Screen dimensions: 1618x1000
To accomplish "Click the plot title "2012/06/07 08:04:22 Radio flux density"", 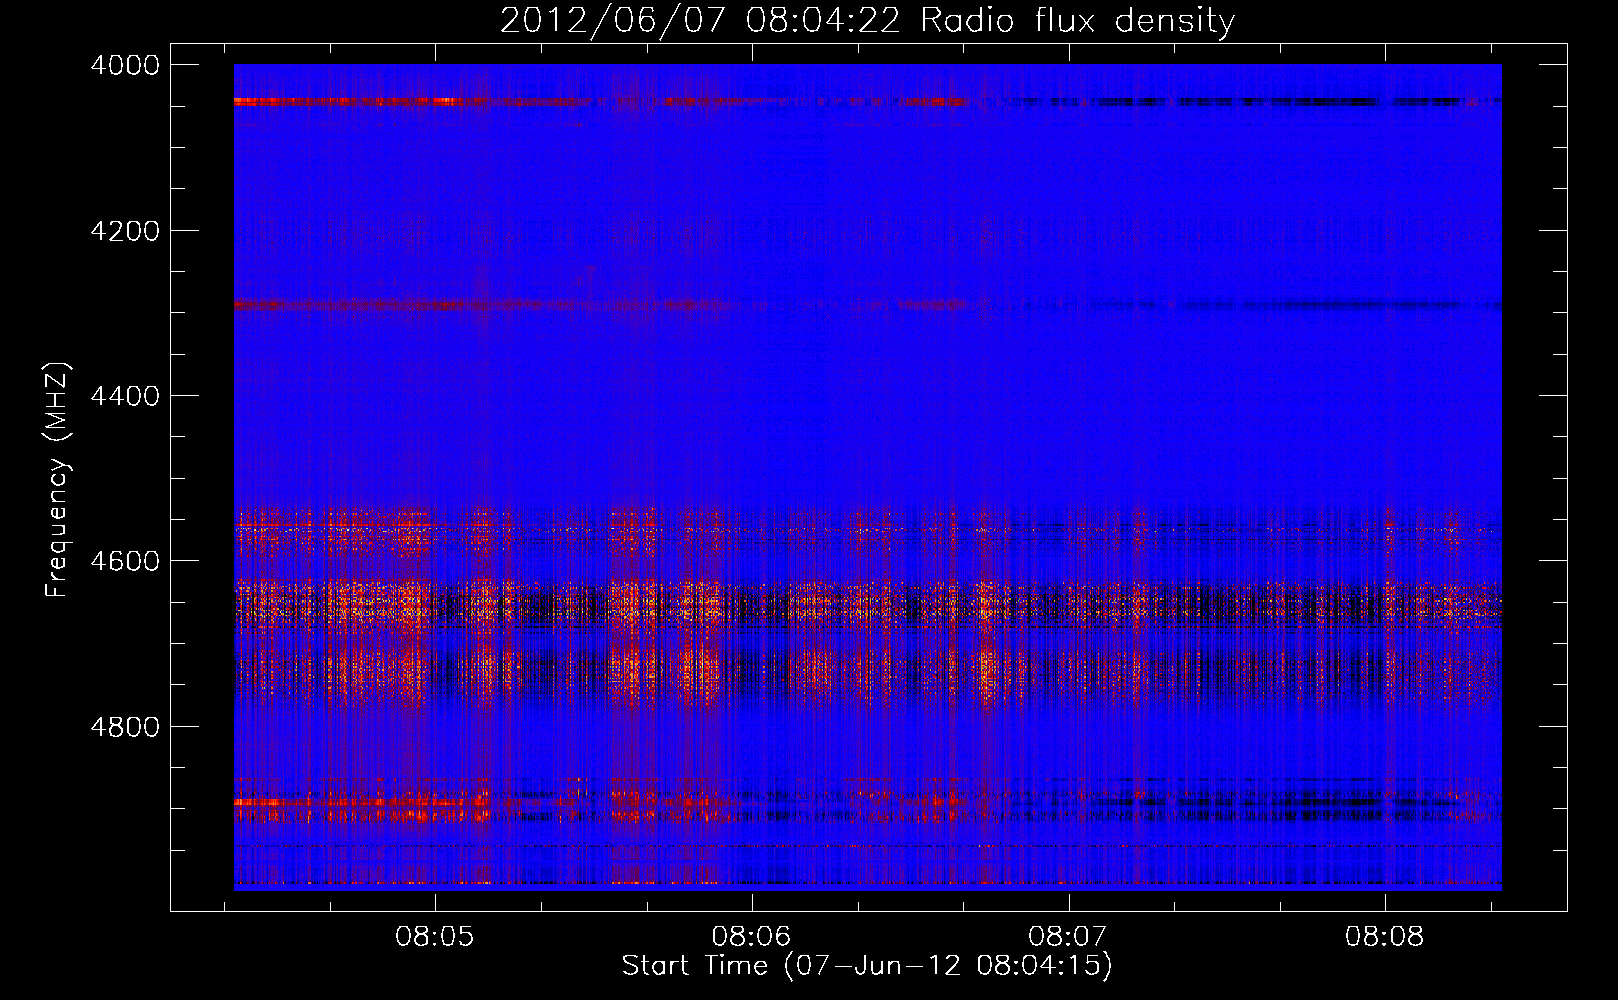I will click(867, 21).
